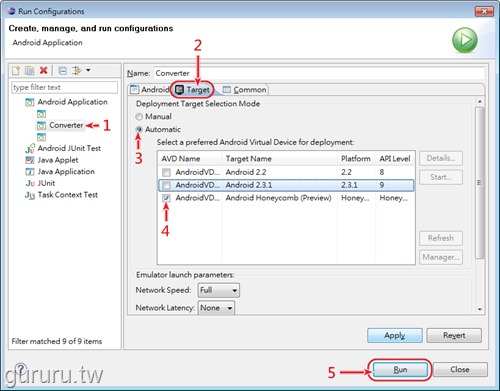Click the Android Application tree icon

[30, 102]
